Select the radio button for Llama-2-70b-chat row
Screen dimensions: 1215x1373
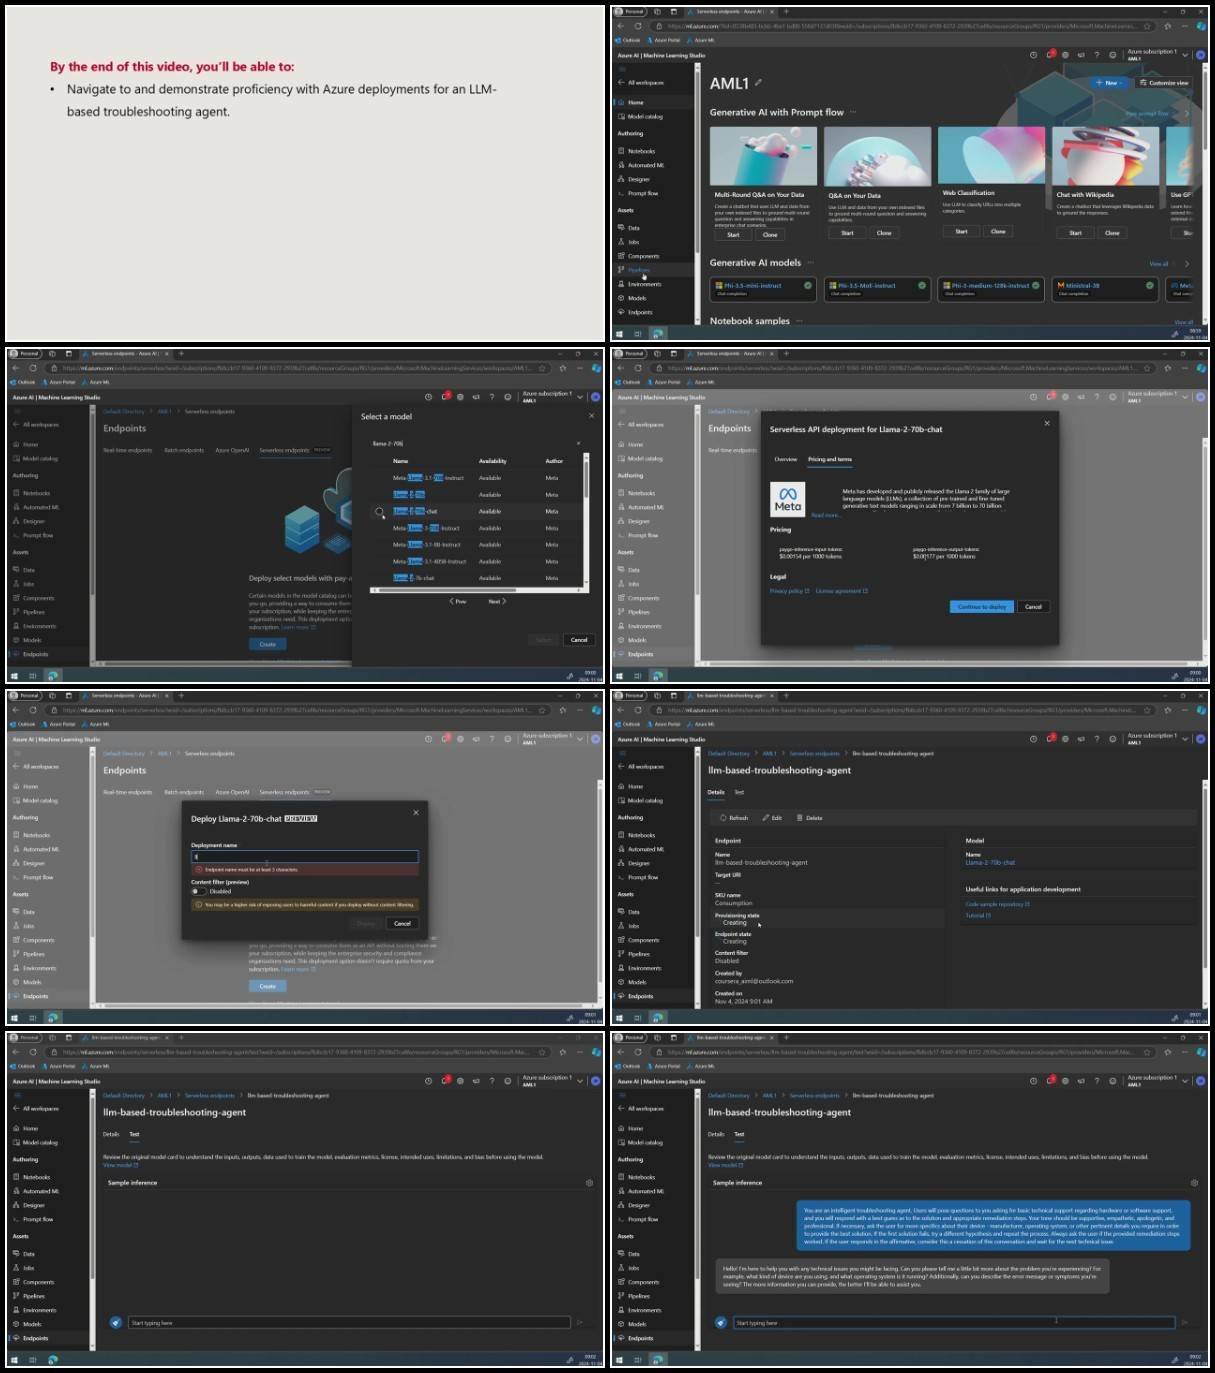[379, 511]
